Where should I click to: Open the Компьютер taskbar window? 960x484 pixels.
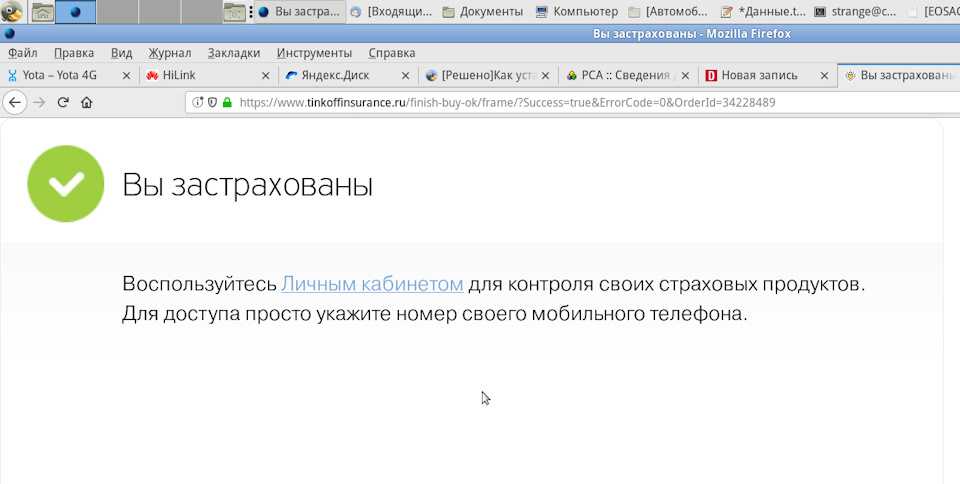tap(577, 12)
